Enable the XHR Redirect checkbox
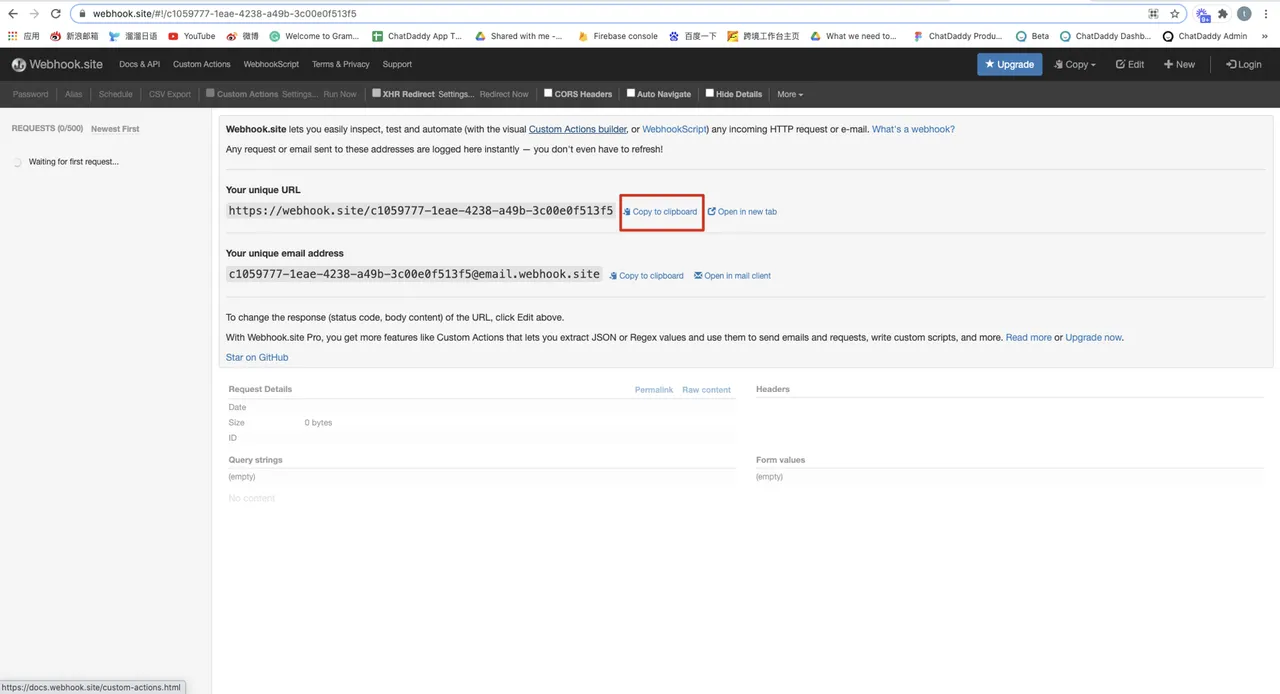This screenshot has width=1280, height=694. click(376, 93)
